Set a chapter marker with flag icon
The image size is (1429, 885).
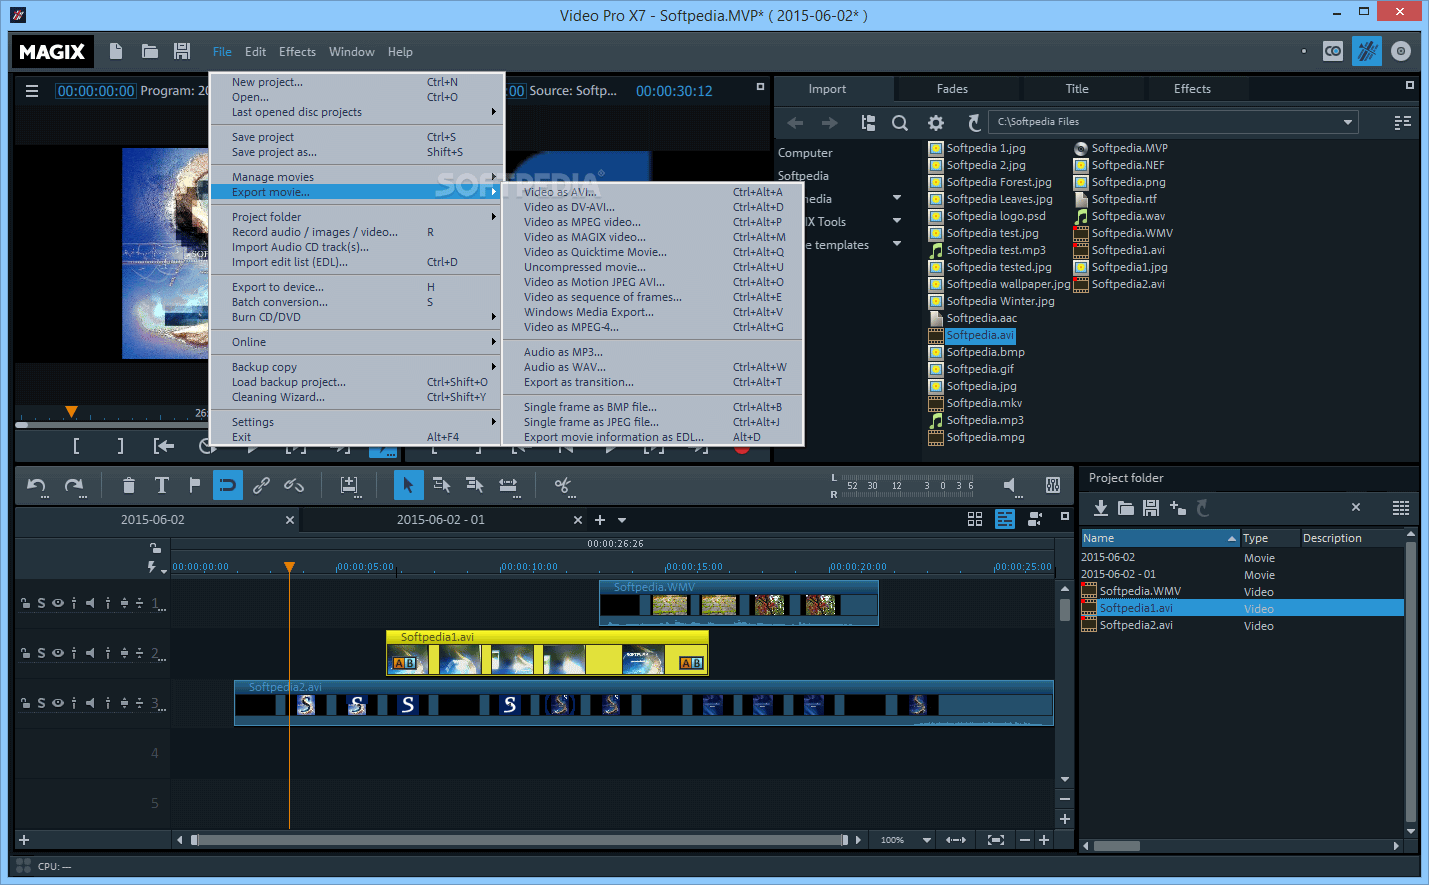[194, 485]
